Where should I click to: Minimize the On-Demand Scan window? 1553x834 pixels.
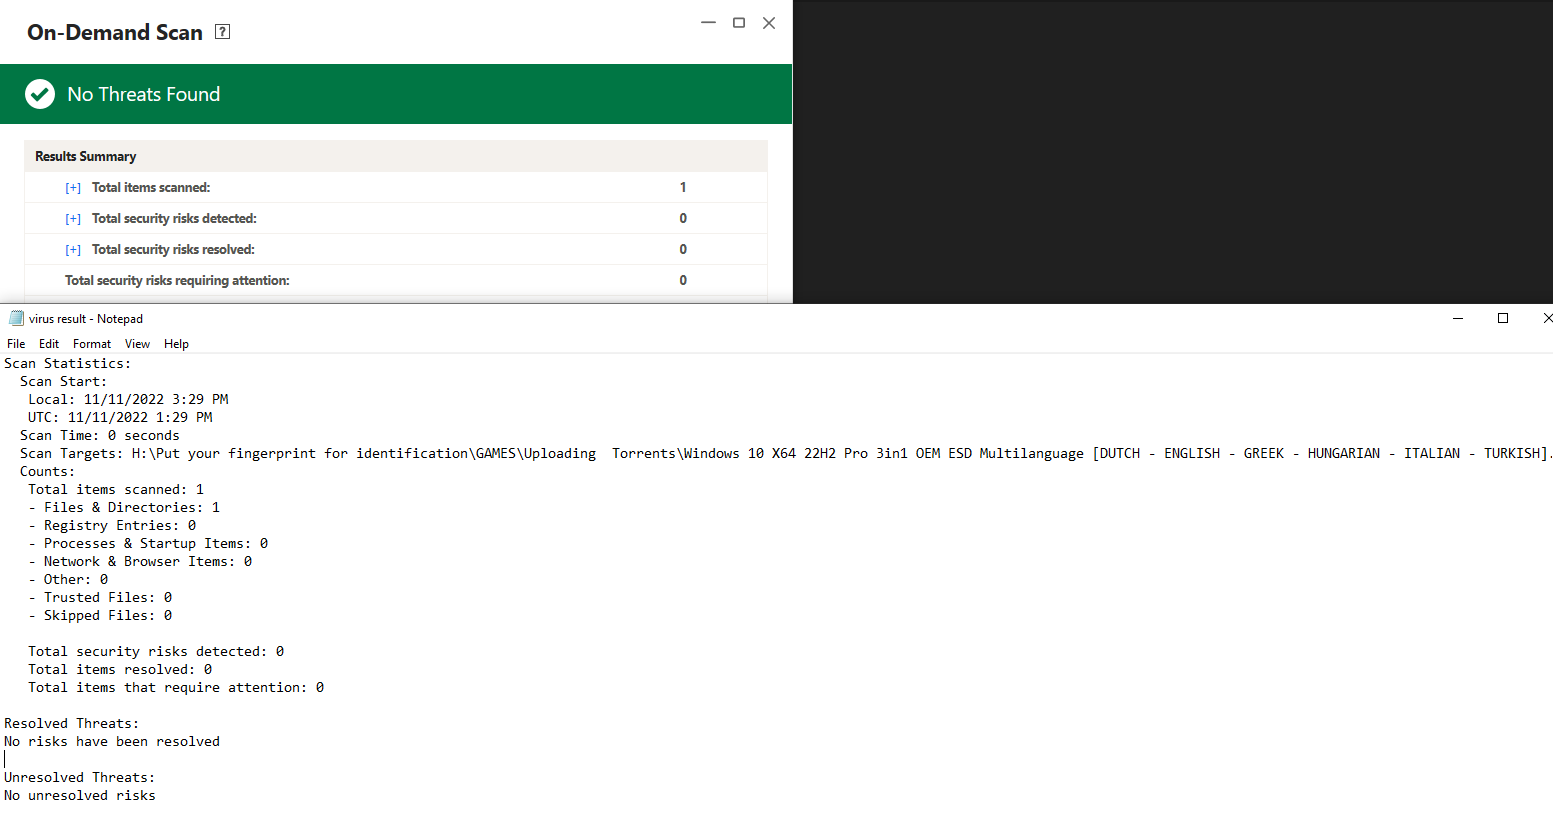tap(708, 23)
